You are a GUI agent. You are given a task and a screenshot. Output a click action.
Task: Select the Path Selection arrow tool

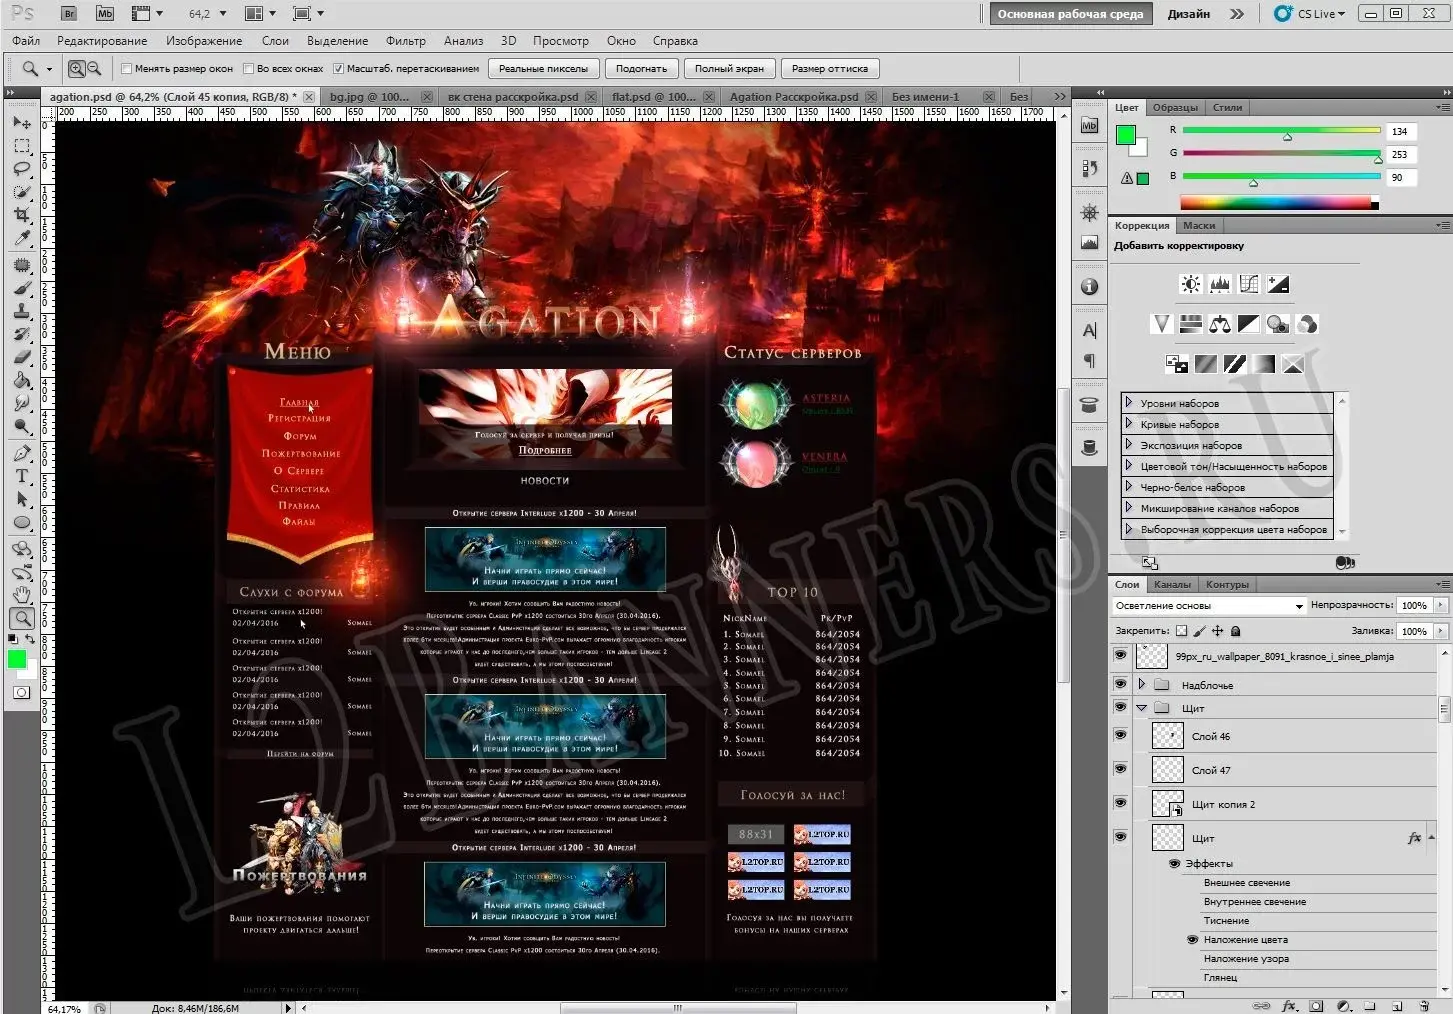22,499
